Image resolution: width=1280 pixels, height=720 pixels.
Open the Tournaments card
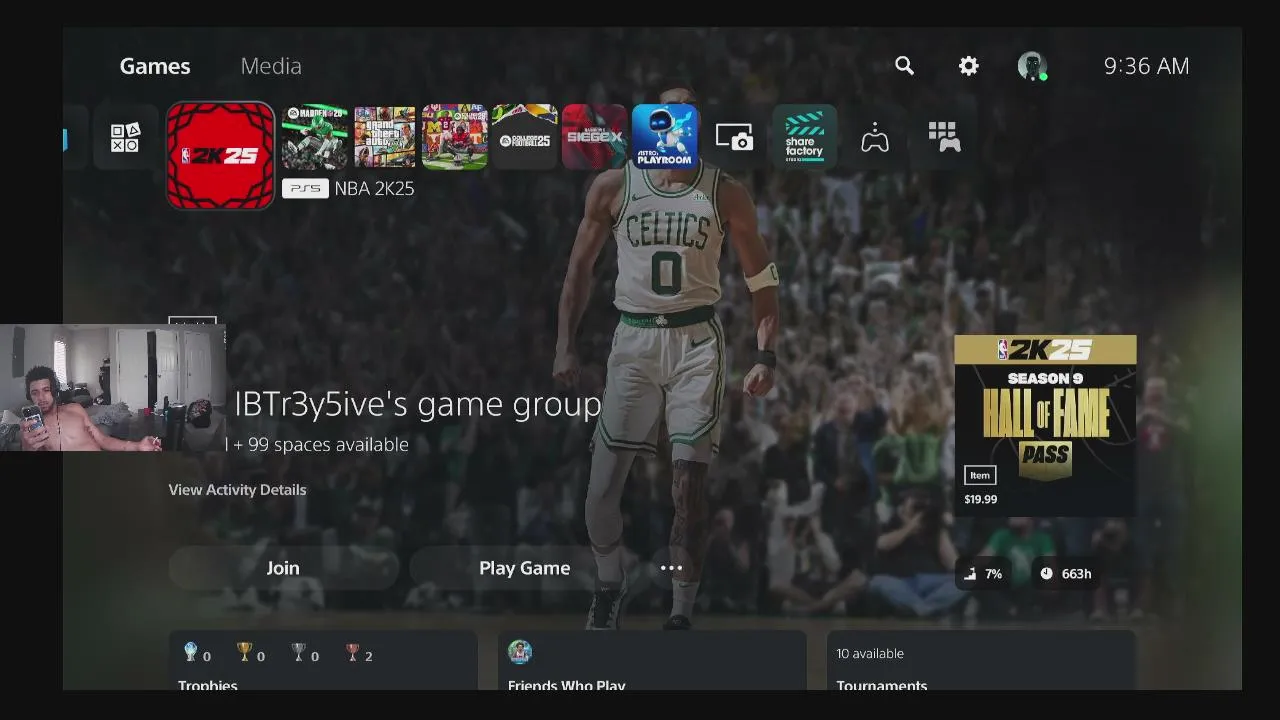(x=981, y=661)
